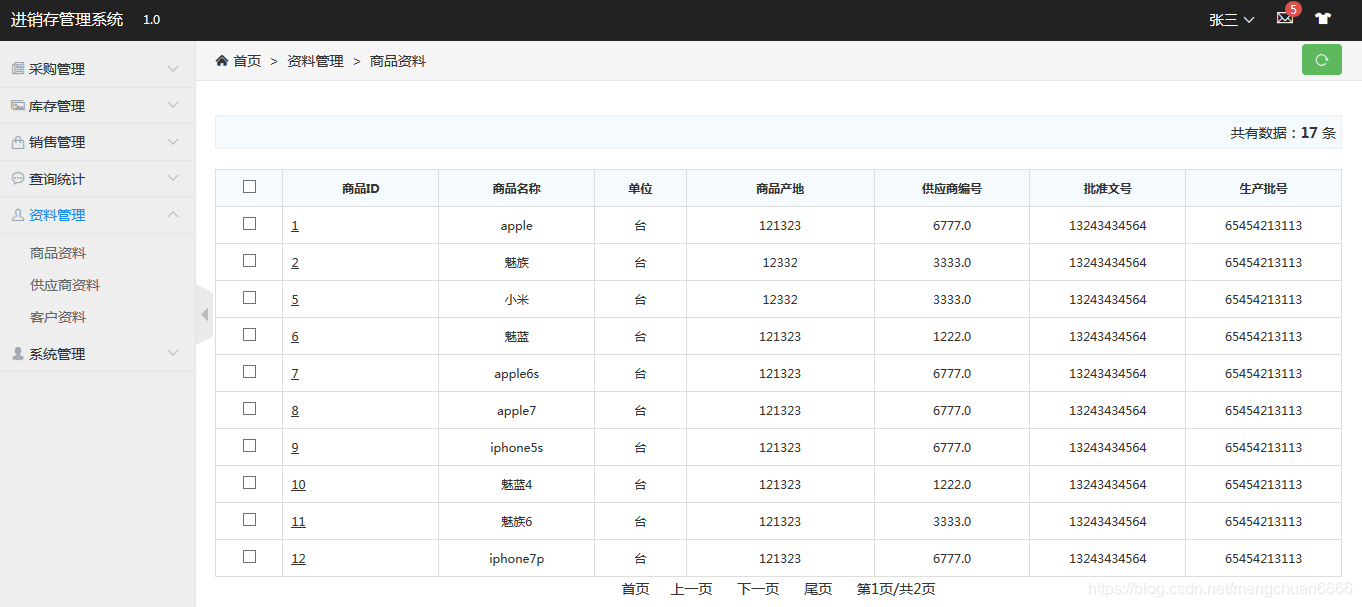Click the home icon in breadcrumb
1362x607 pixels.
click(221, 61)
